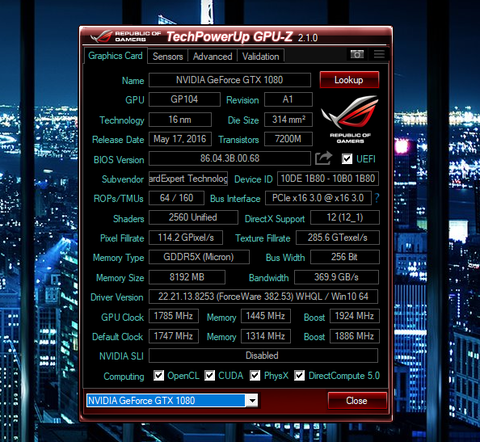Click the Subvendor field
Screen dimensions: 480x442
[x=188, y=178]
